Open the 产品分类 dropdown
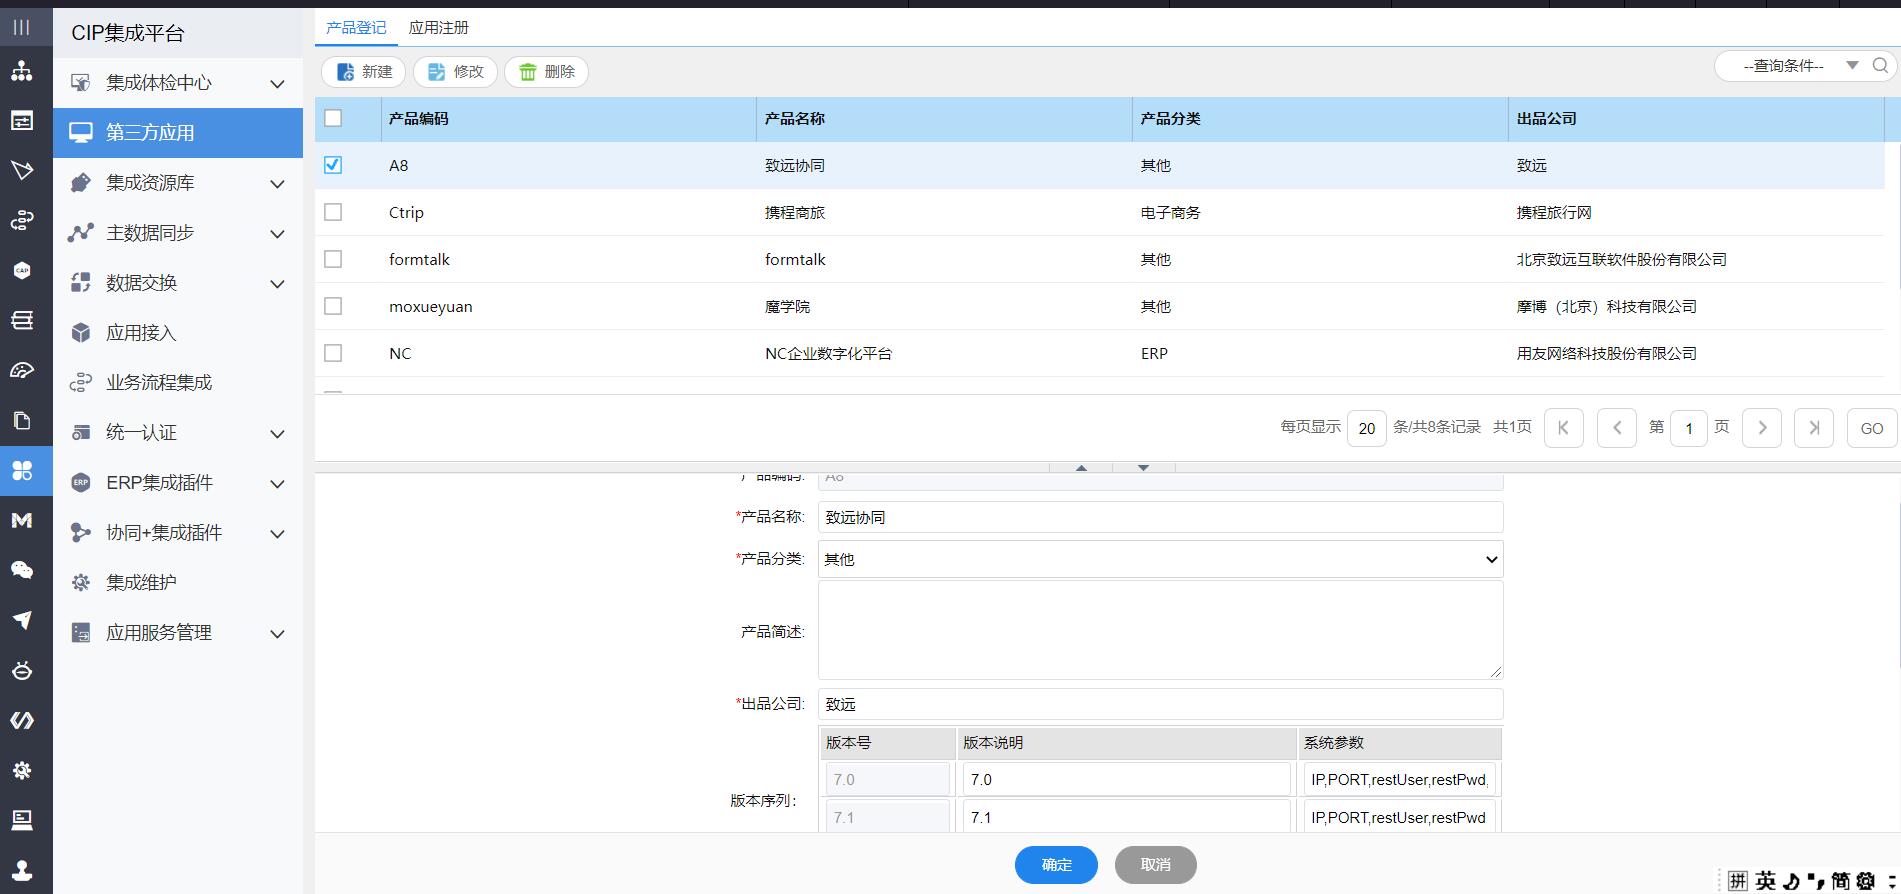This screenshot has width=1901, height=894. [x=1160, y=559]
